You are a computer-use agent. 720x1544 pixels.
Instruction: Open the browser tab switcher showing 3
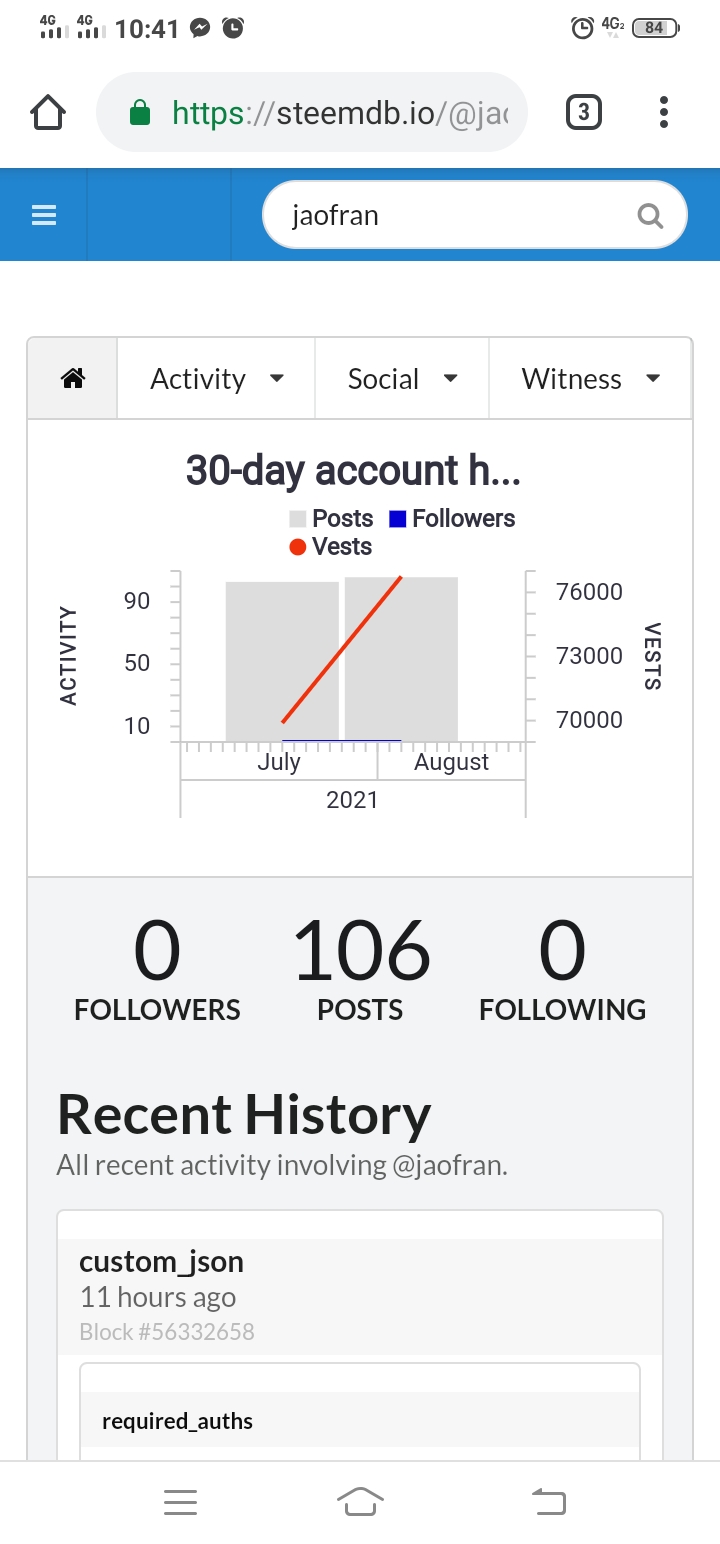point(584,113)
